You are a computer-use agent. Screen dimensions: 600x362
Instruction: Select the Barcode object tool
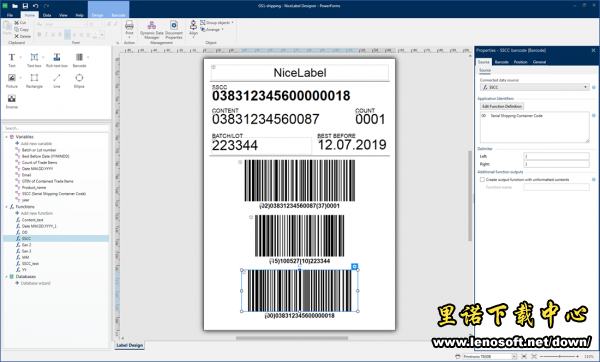(x=79, y=60)
